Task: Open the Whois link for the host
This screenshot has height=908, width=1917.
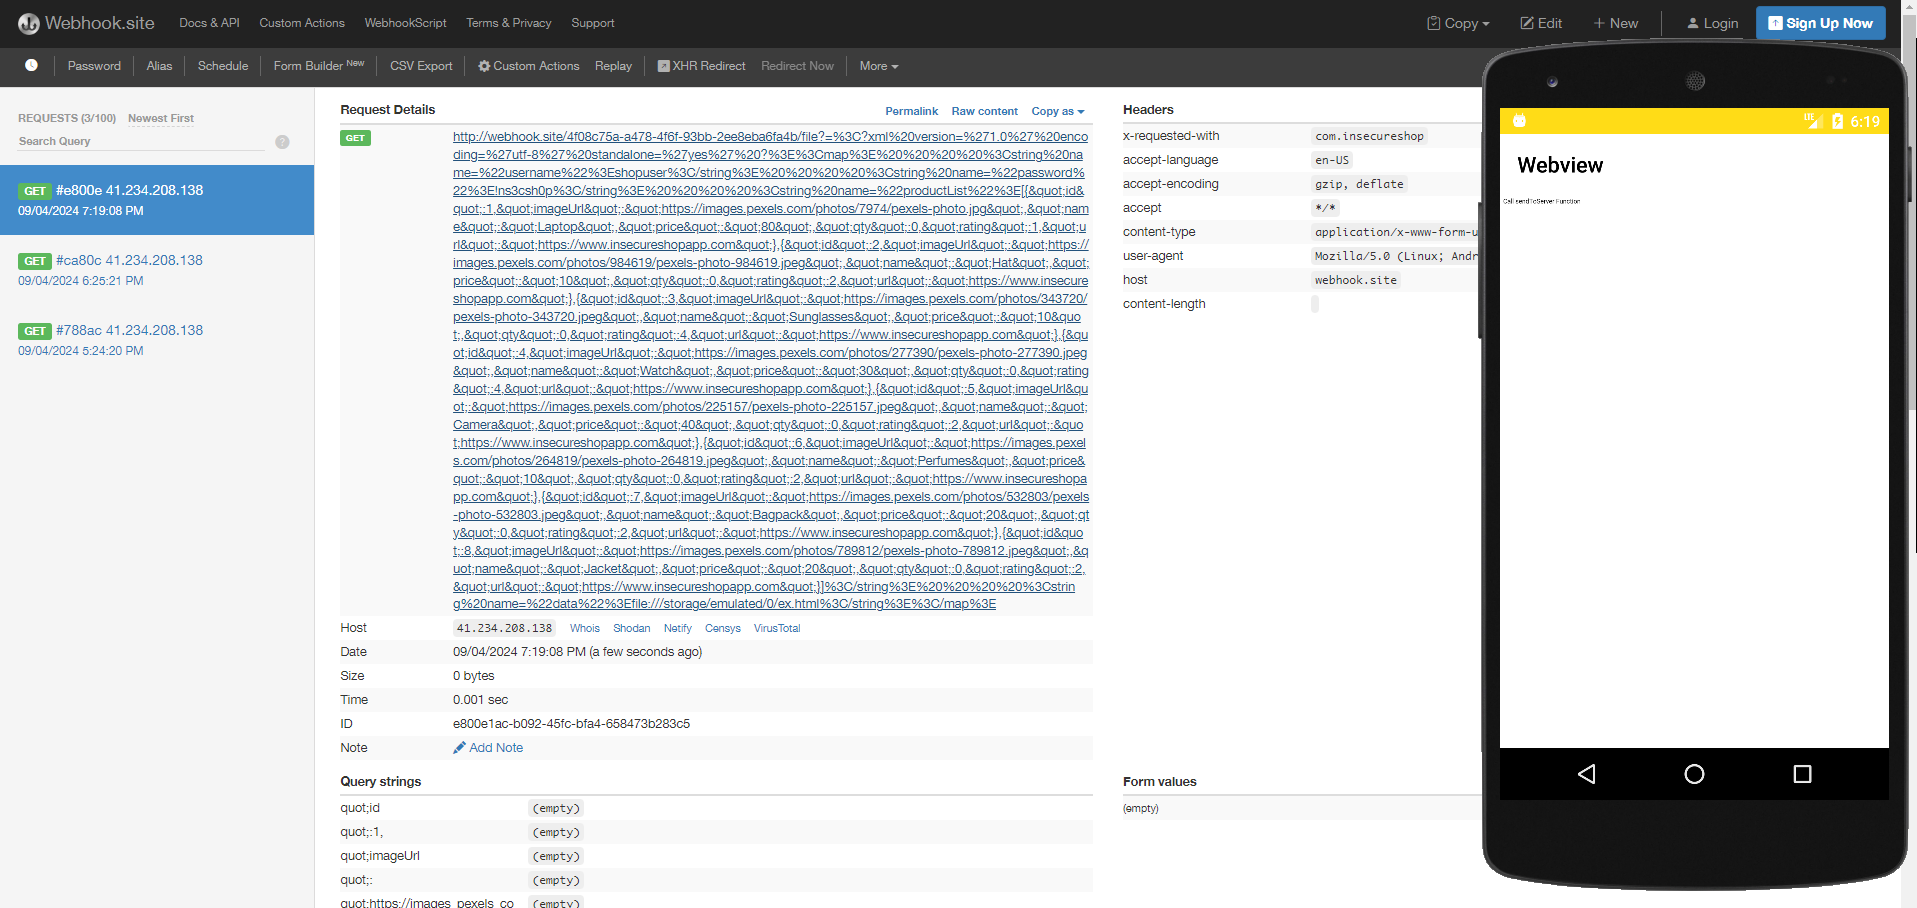Action: 584,628
